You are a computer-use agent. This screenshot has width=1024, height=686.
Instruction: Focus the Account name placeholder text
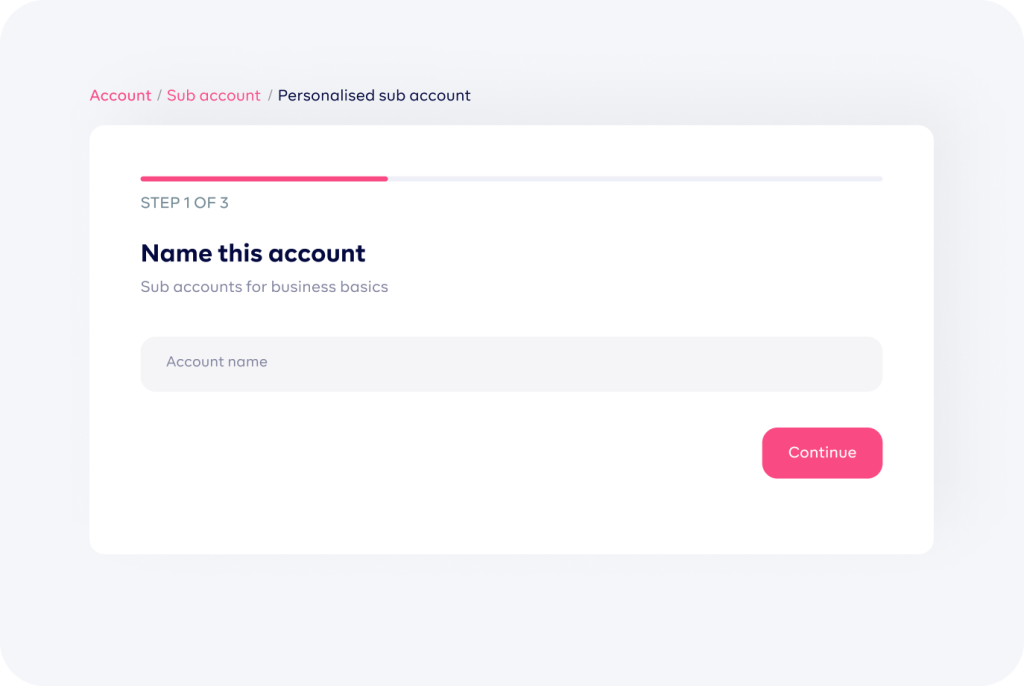tap(216, 361)
